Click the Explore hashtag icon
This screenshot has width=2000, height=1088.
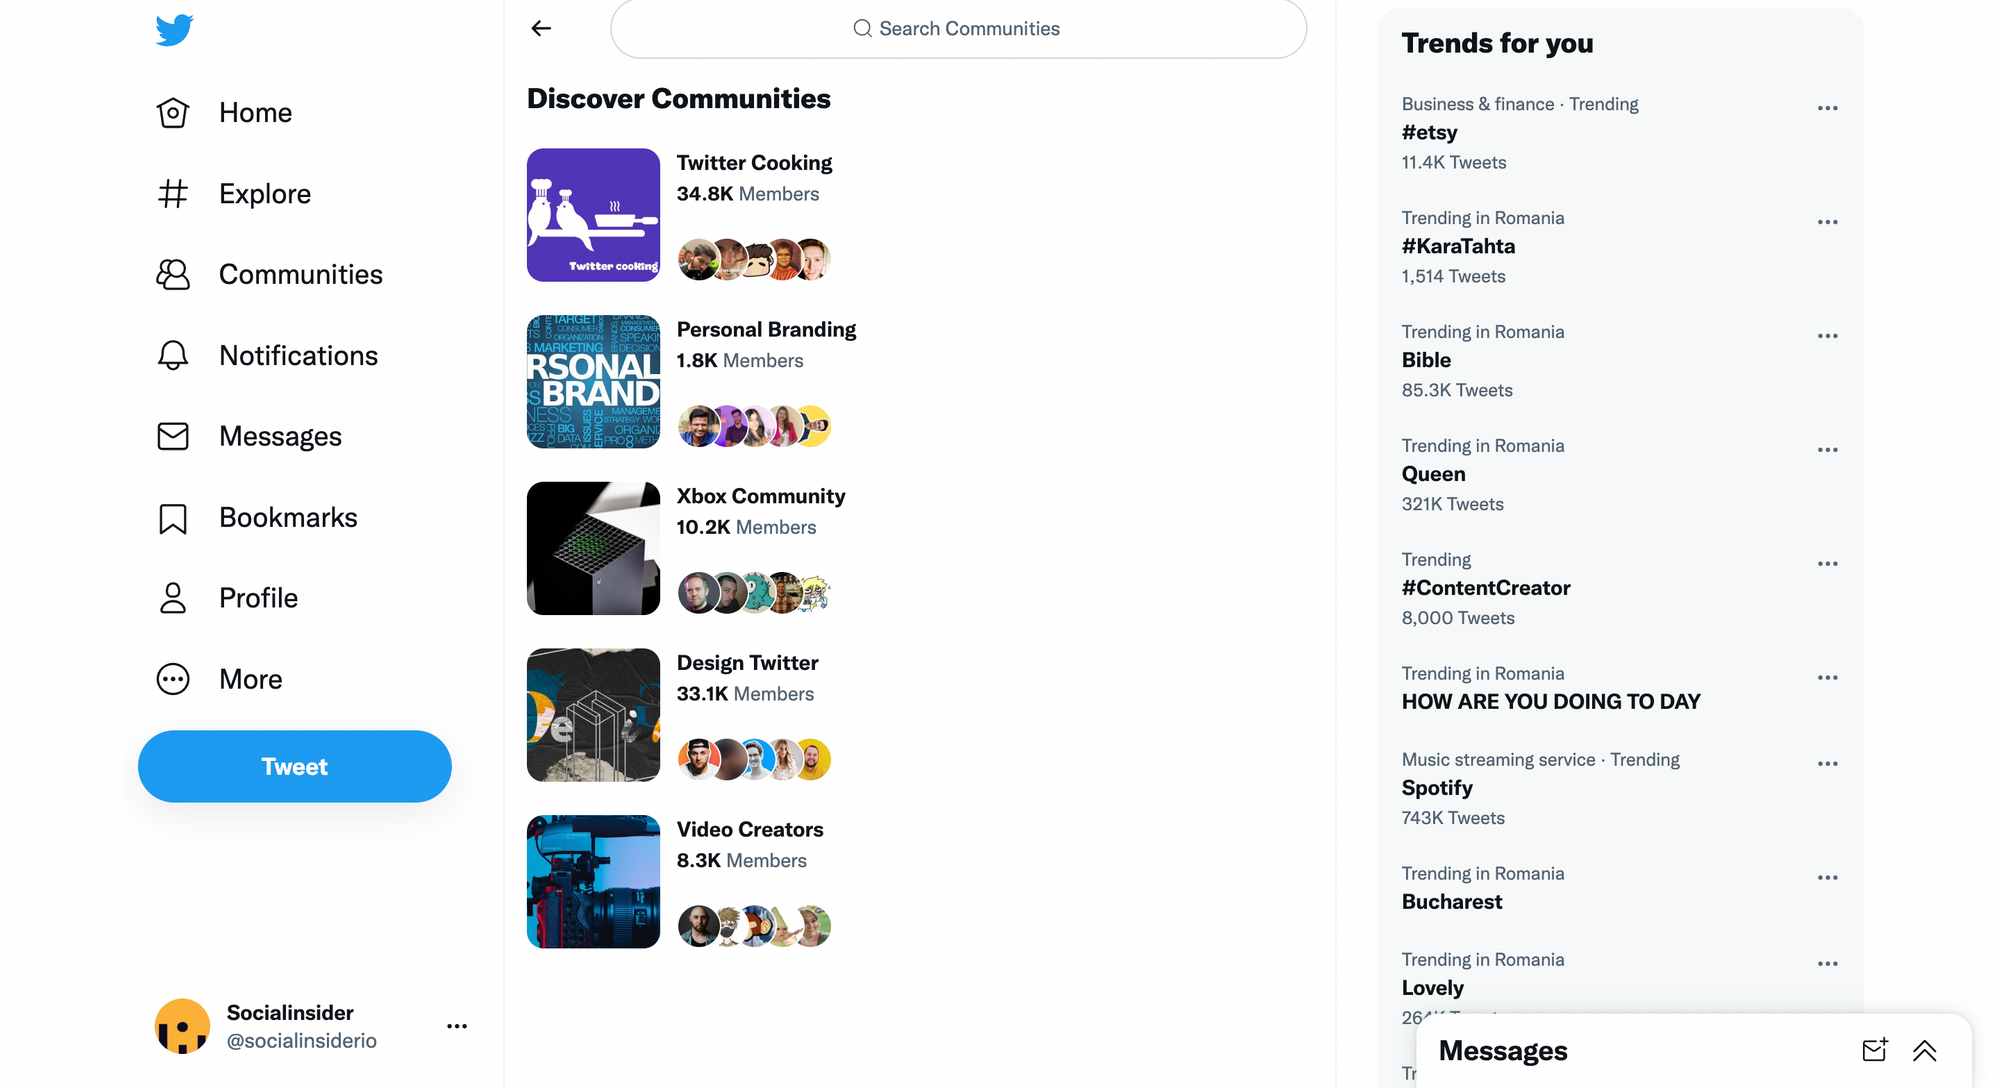(x=173, y=193)
